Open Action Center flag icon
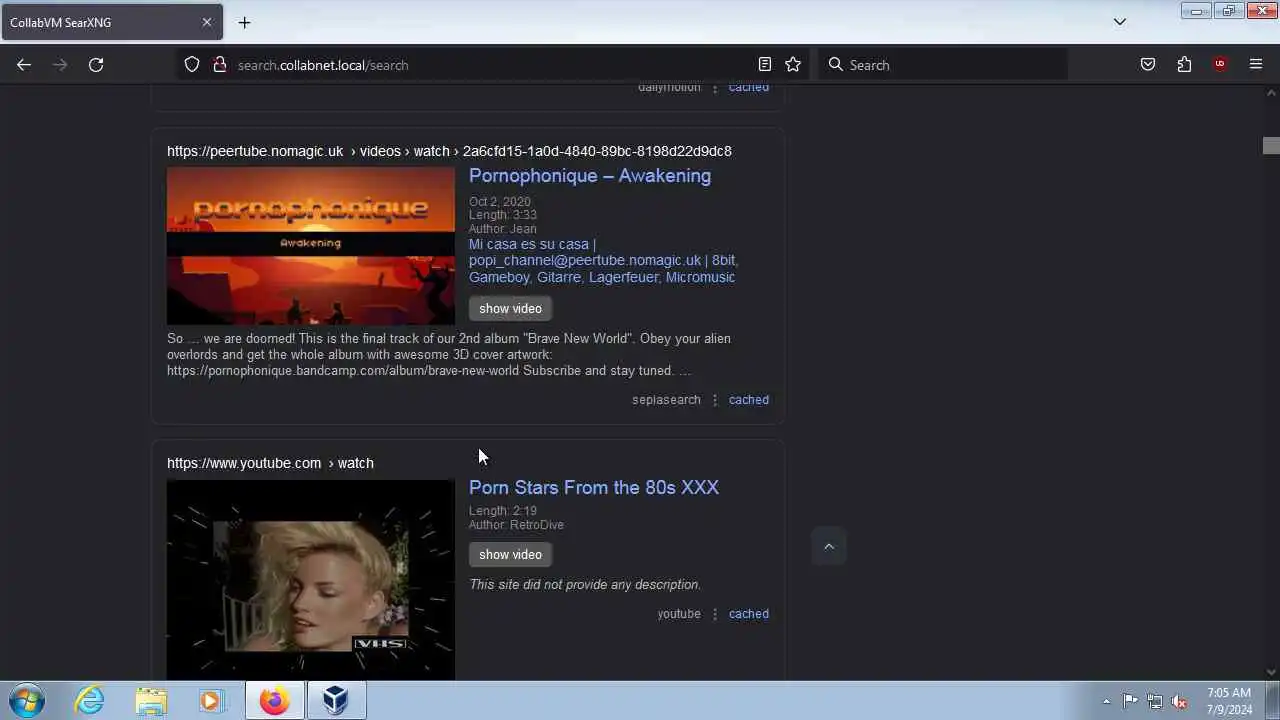1280x720 pixels. point(1130,701)
